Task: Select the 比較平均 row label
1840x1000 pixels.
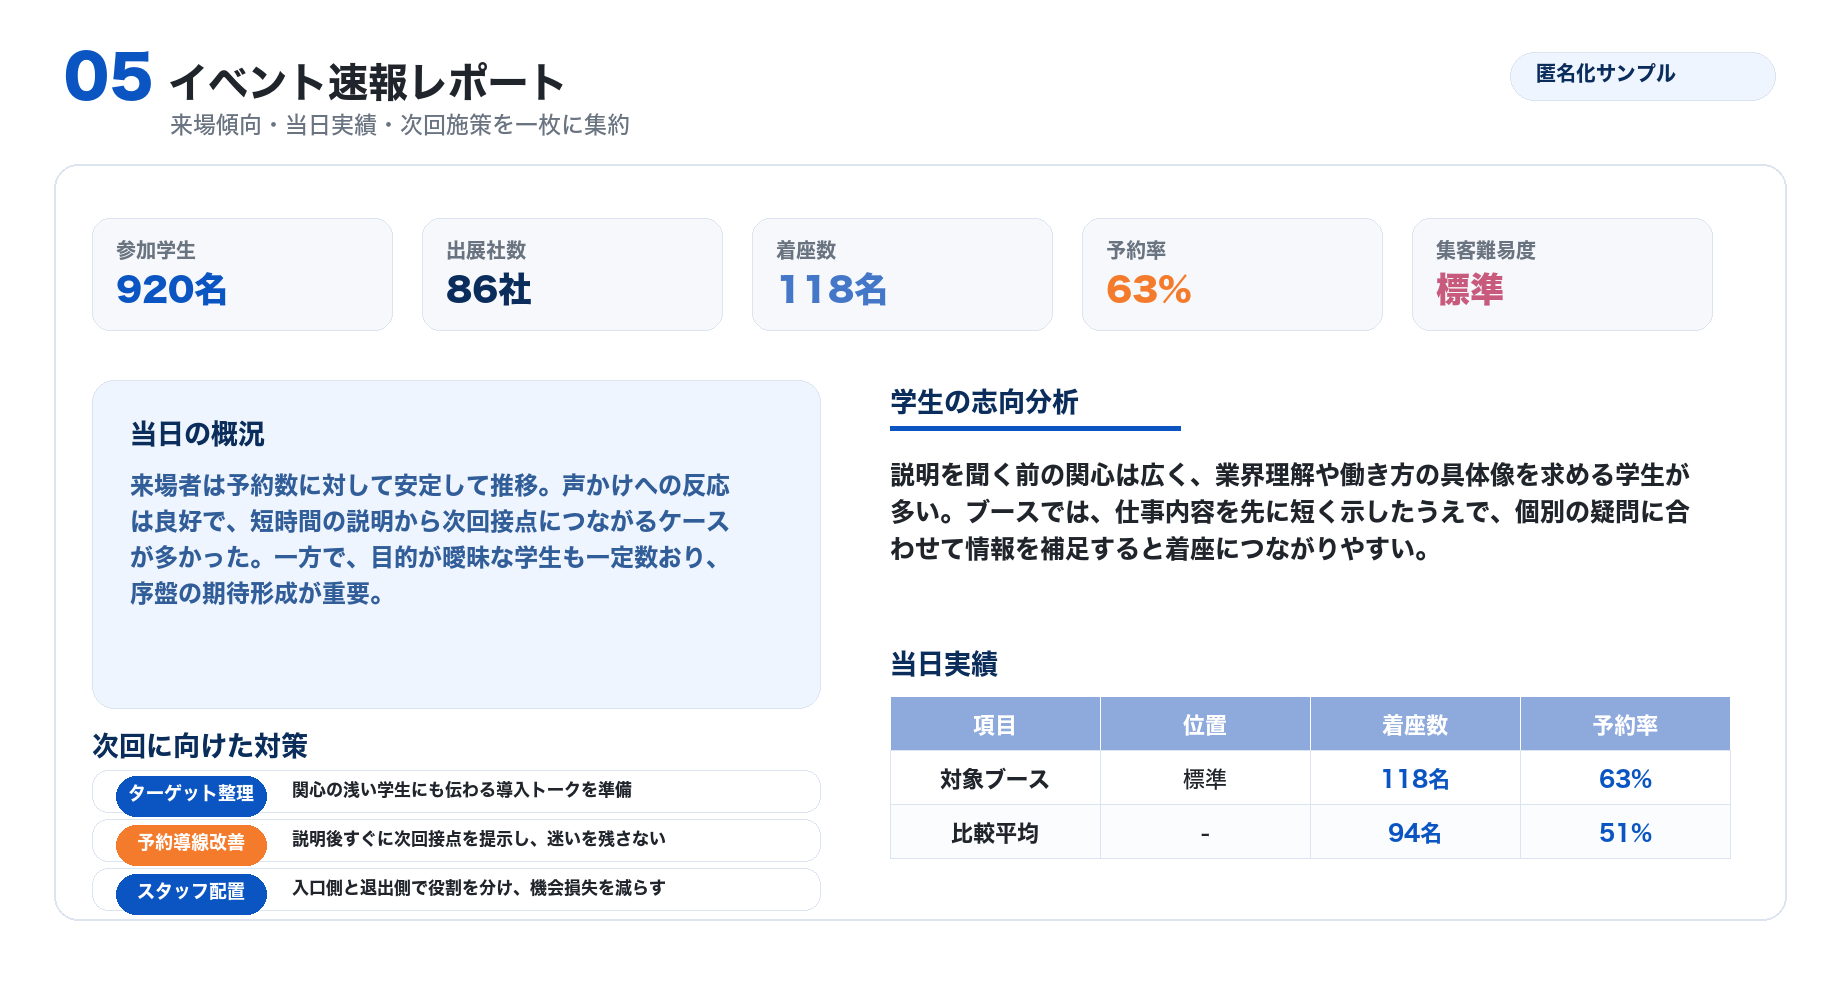Action: [995, 832]
